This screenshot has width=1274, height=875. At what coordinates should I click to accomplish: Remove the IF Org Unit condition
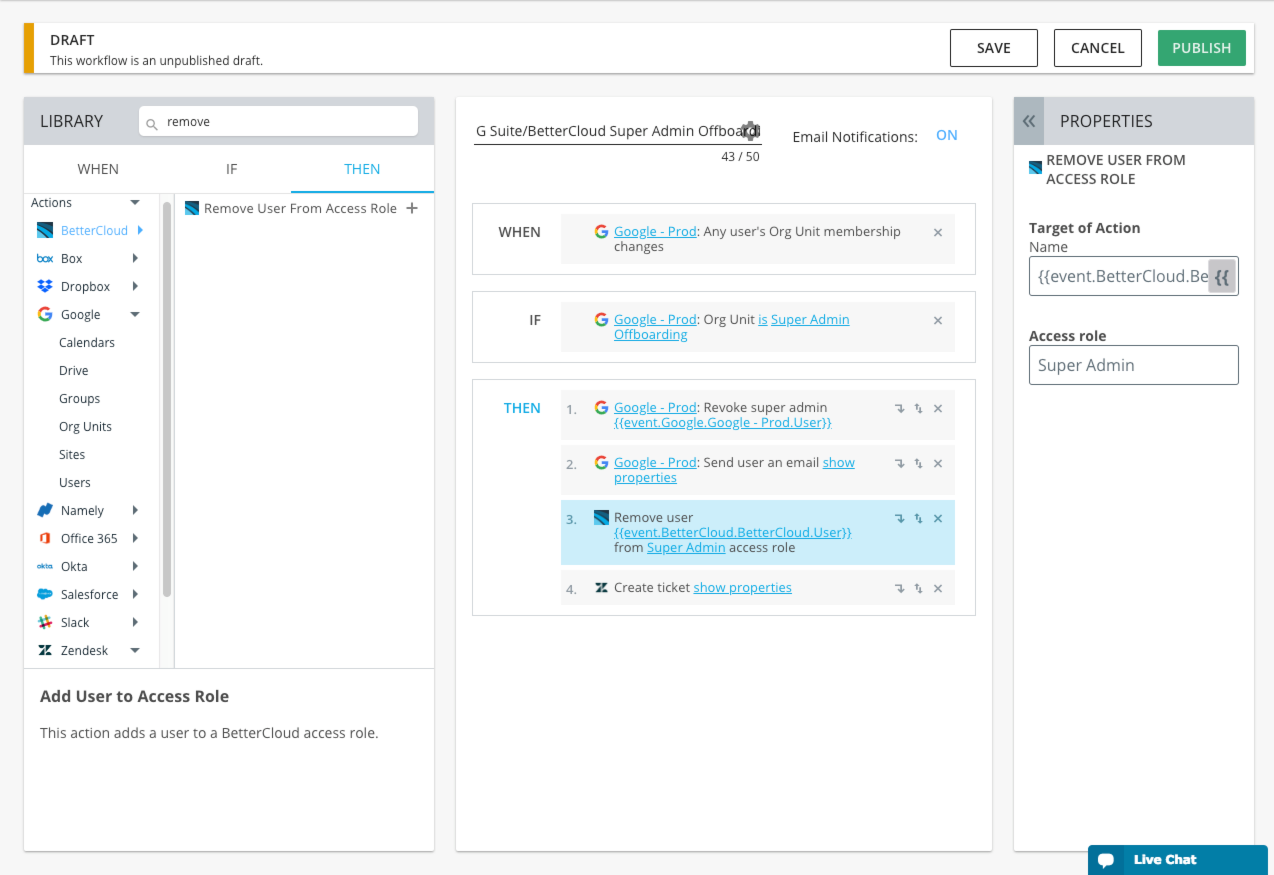[938, 320]
